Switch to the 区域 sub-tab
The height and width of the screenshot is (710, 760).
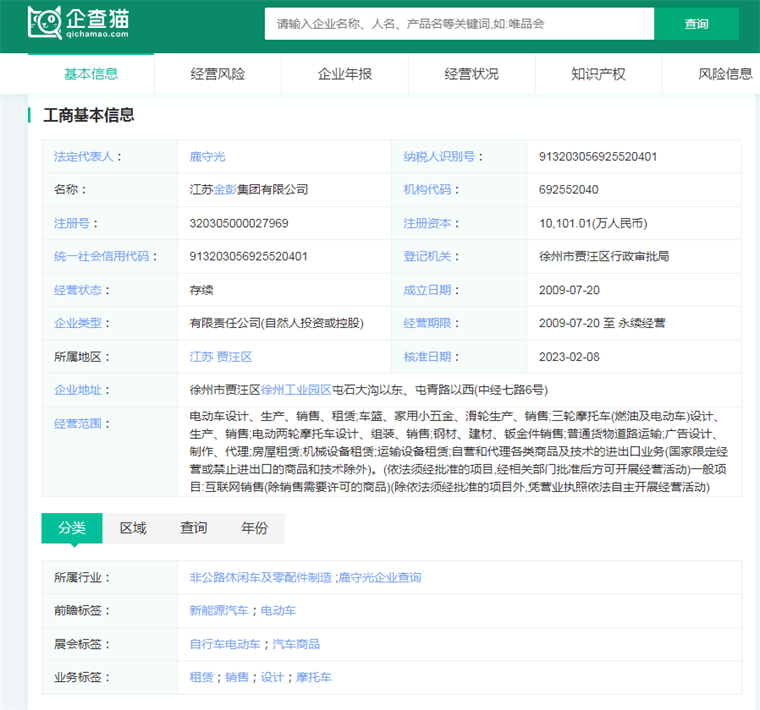(133, 528)
